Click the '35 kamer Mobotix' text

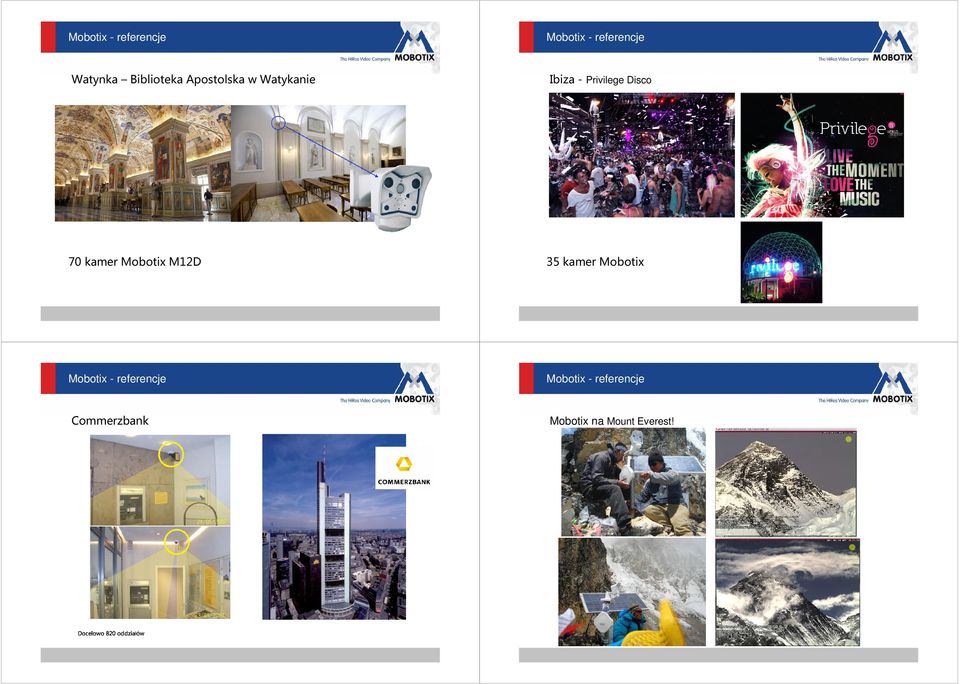(595, 261)
